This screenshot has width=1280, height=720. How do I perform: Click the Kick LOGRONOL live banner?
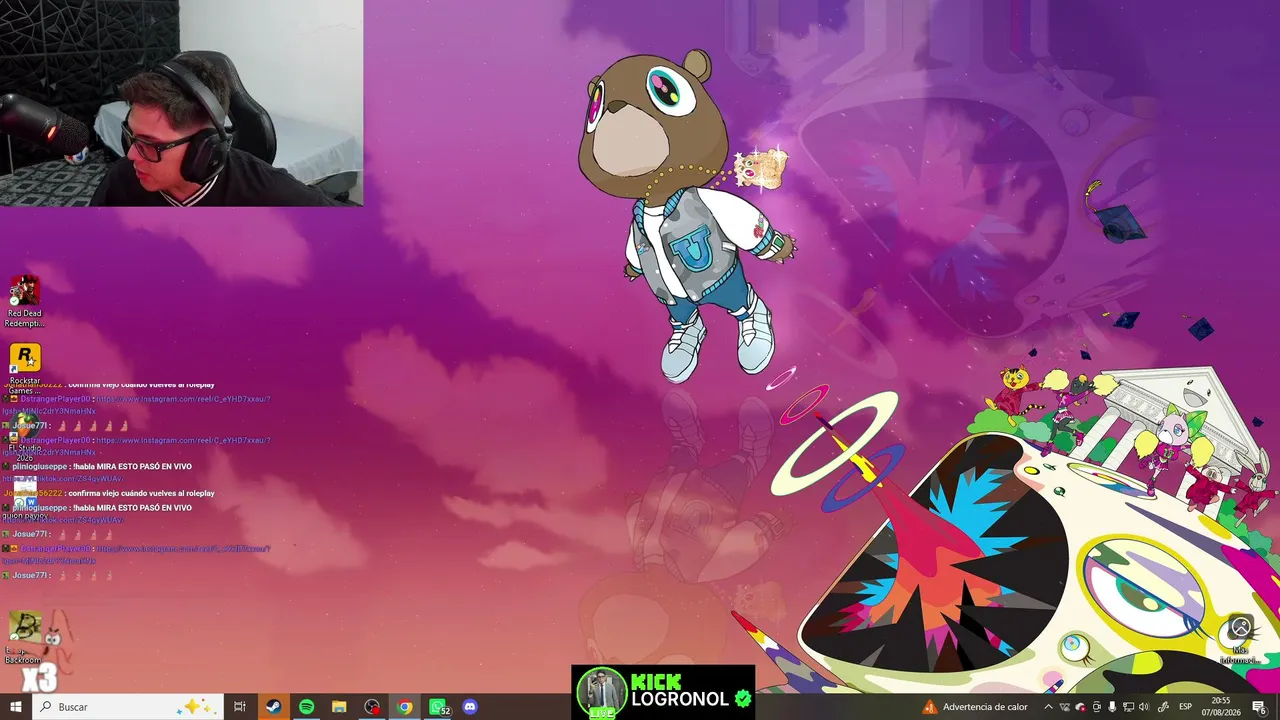[x=663, y=692]
